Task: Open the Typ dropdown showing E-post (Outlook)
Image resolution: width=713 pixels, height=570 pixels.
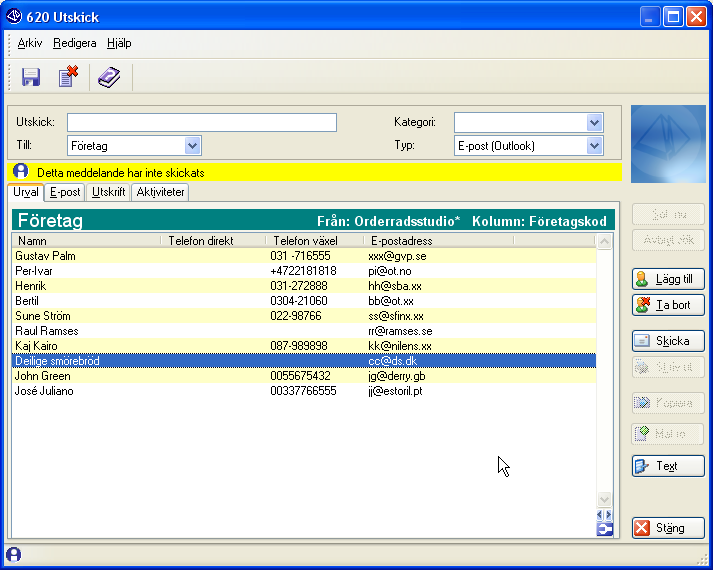Action: click(x=594, y=146)
